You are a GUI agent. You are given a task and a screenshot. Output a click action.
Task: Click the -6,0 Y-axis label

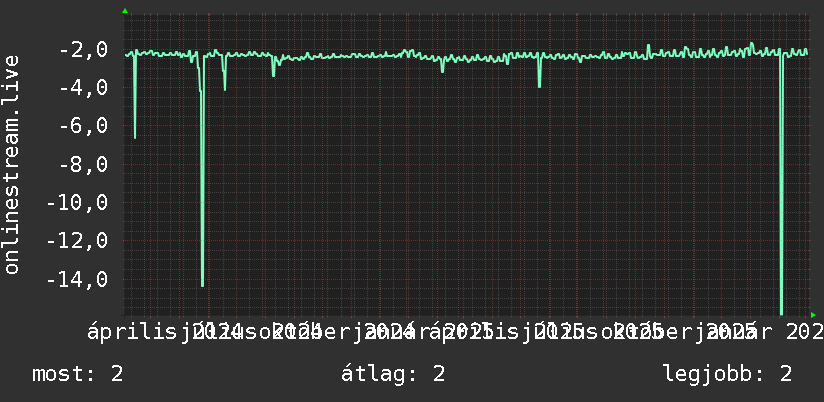pyautogui.click(x=83, y=126)
